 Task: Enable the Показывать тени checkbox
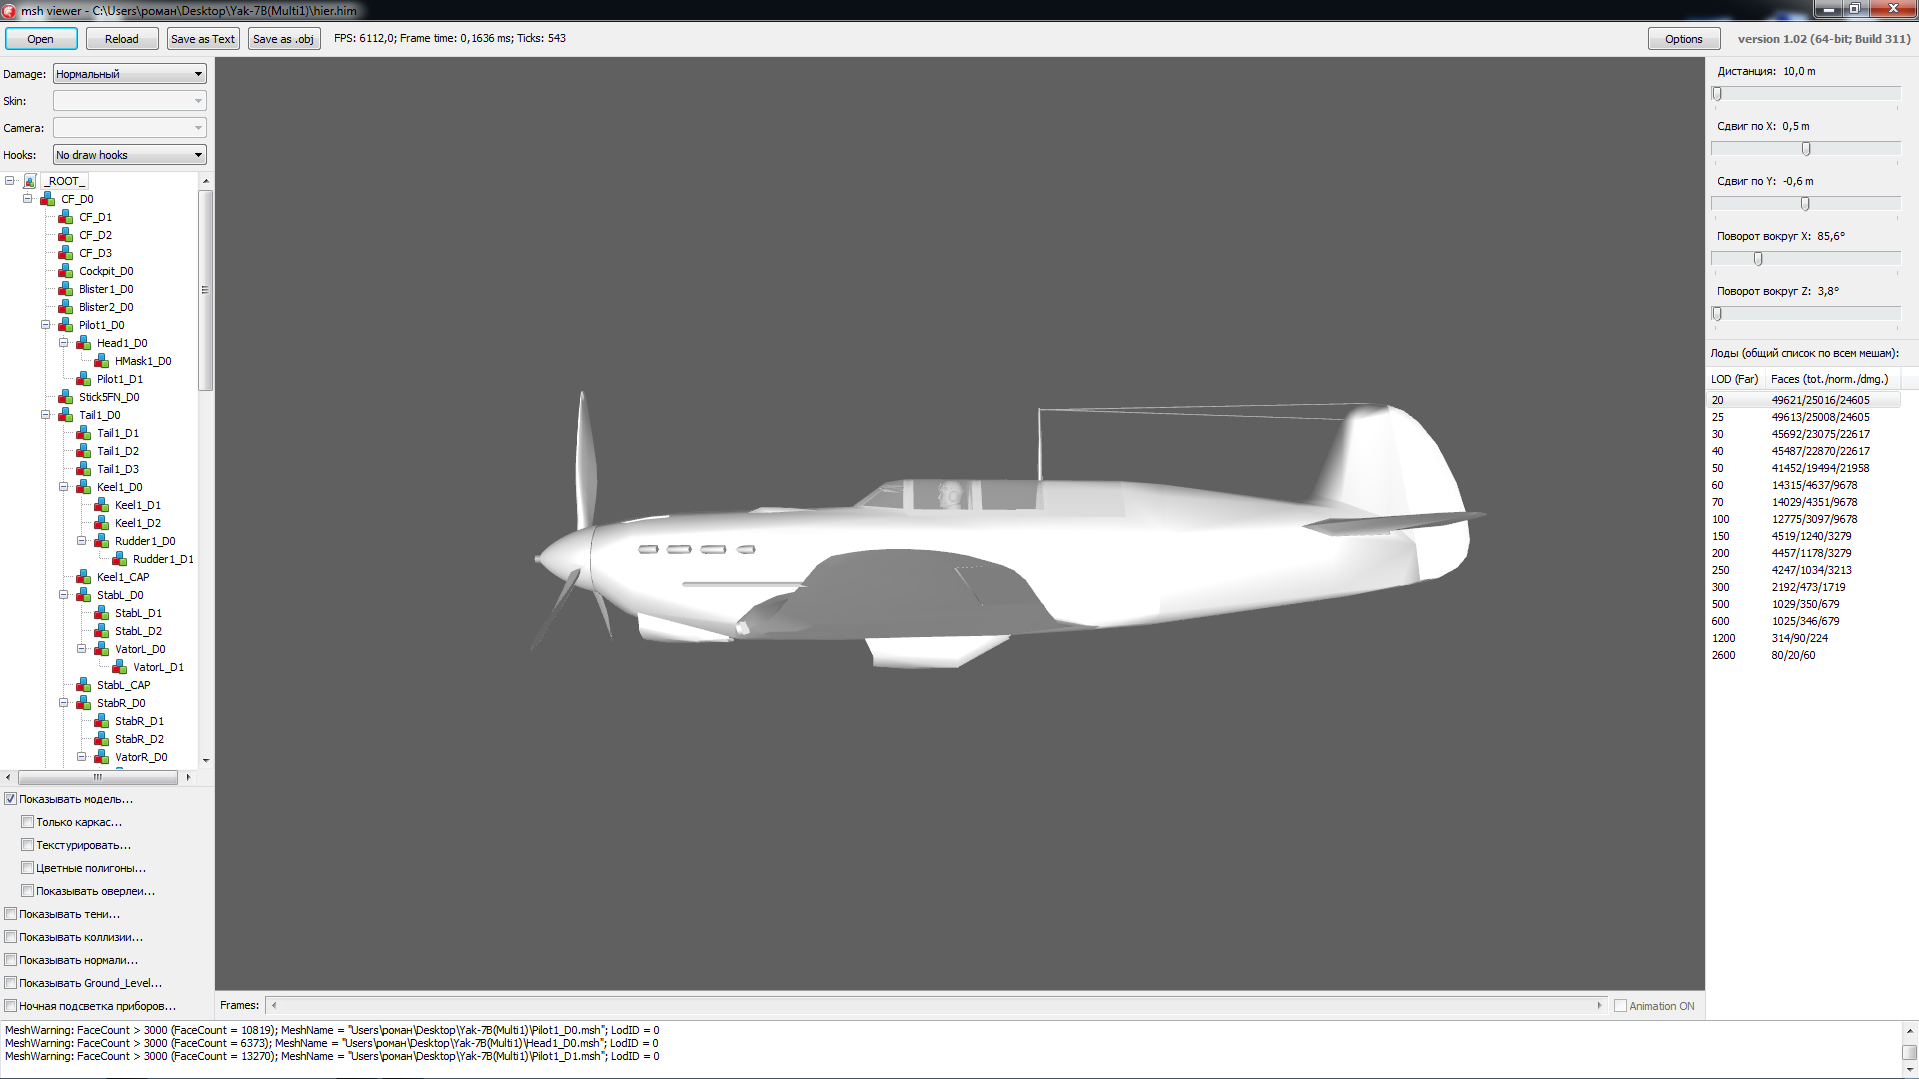click(11, 914)
